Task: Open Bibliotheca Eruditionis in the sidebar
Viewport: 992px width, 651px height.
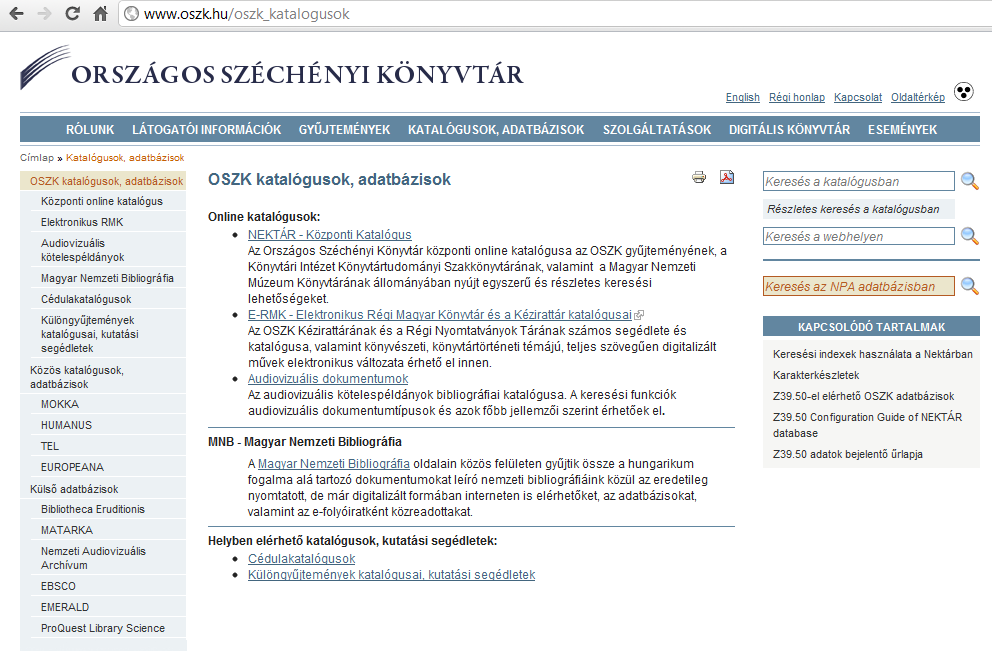Action: coord(93,509)
